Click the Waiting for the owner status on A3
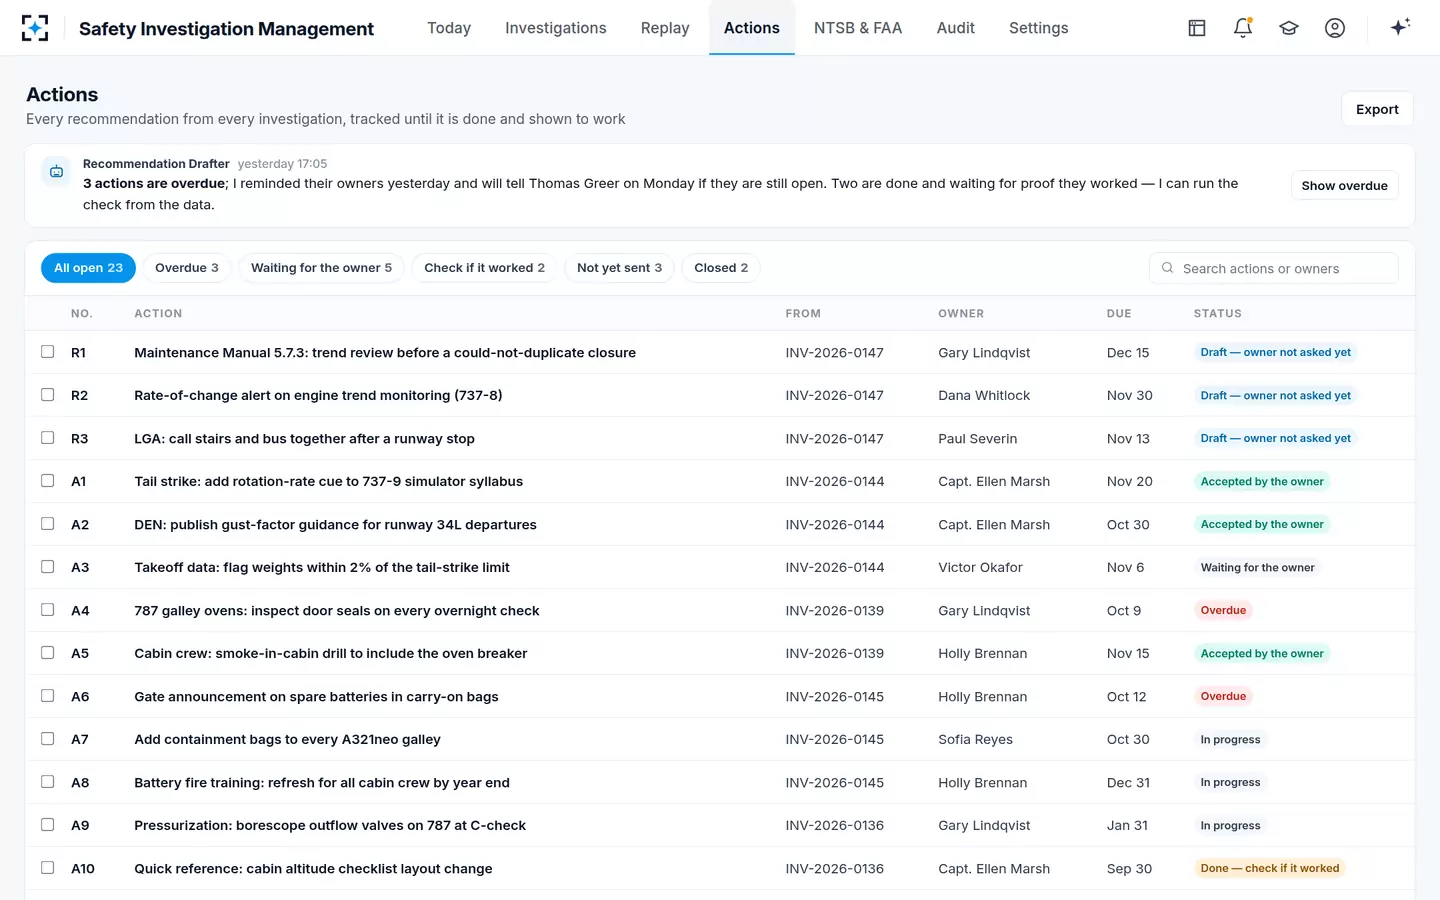The height and width of the screenshot is (900, 1440). pos(1257,567)
